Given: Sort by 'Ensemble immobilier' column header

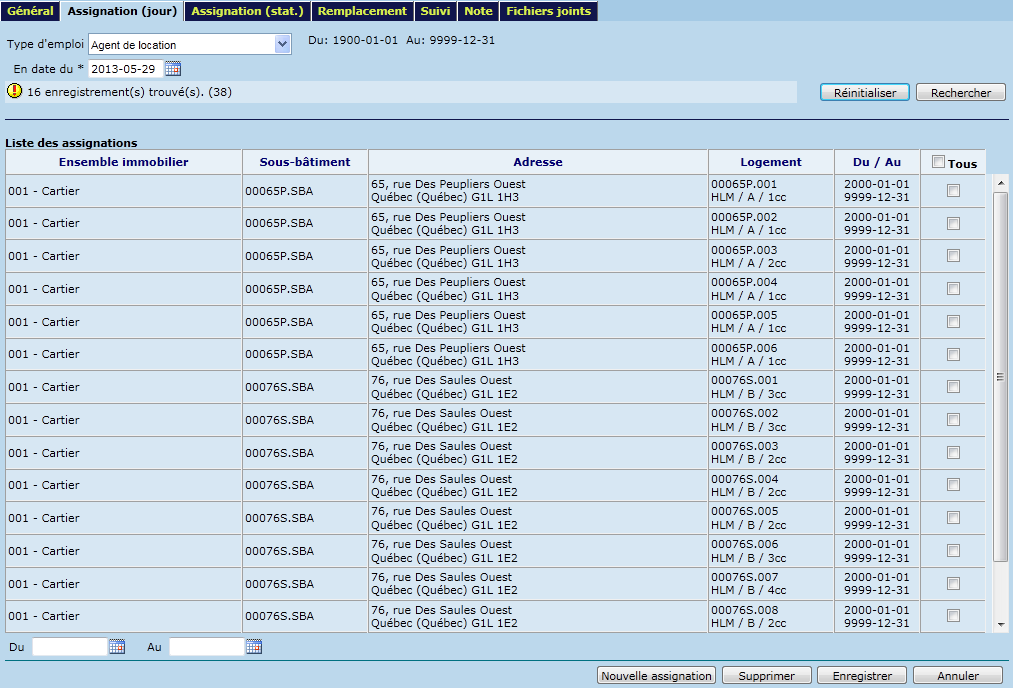Looking at the screenshot, I should [123, 162].
